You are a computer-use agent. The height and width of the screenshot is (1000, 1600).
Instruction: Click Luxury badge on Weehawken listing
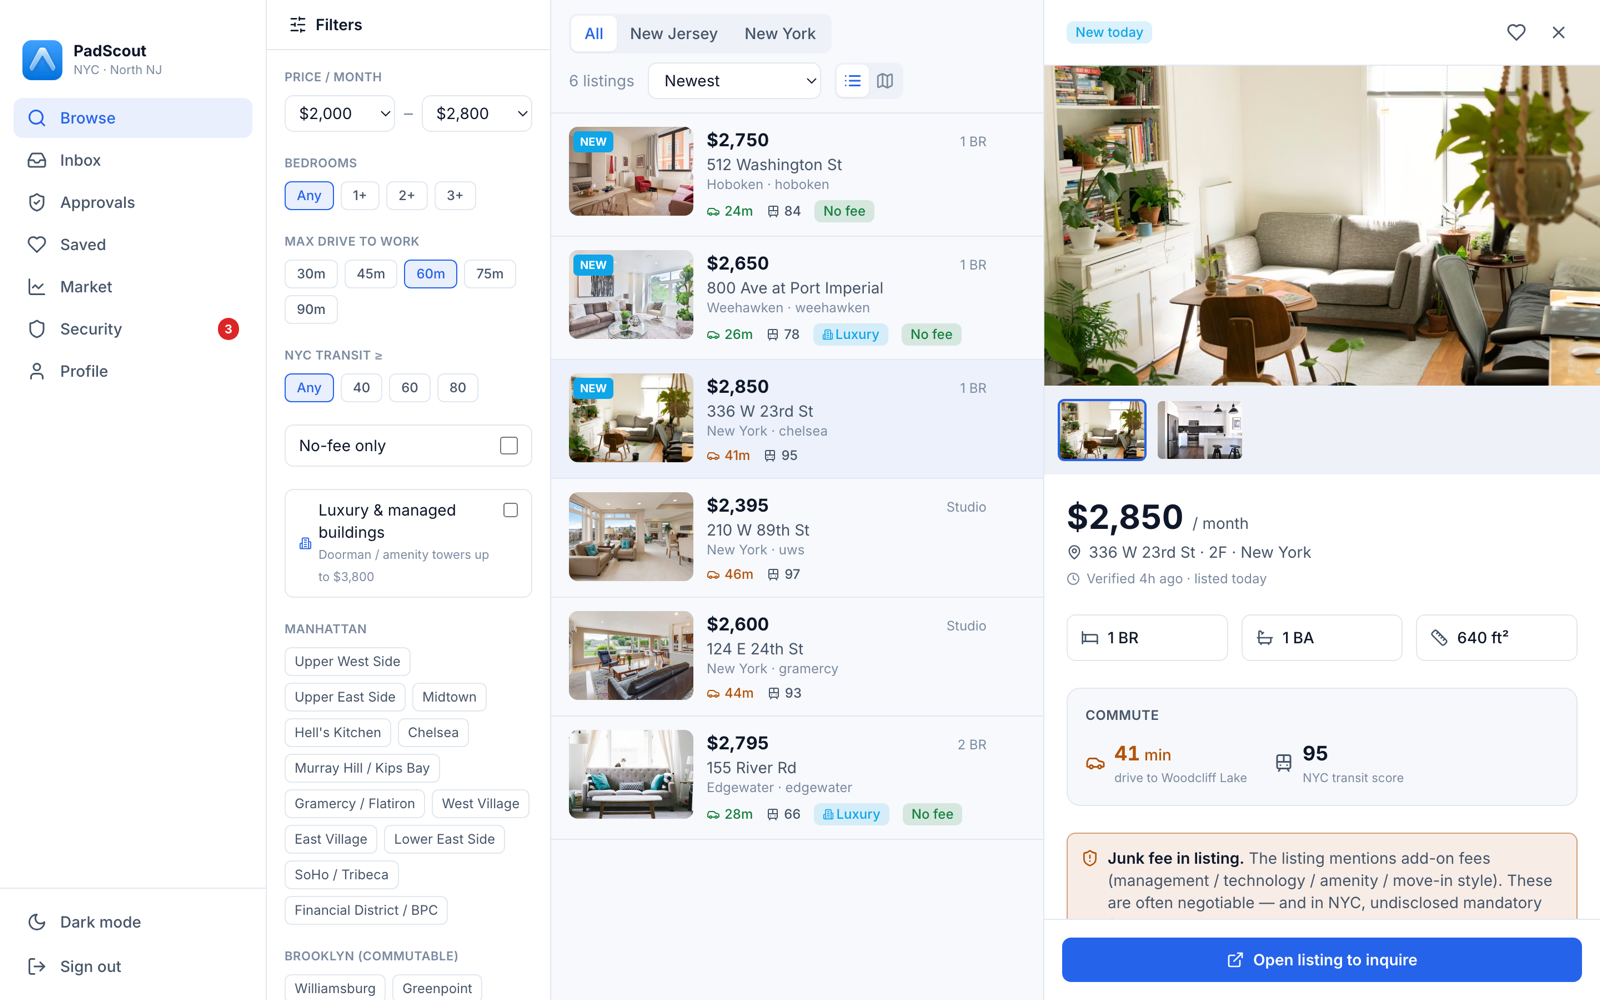[850, 335]
